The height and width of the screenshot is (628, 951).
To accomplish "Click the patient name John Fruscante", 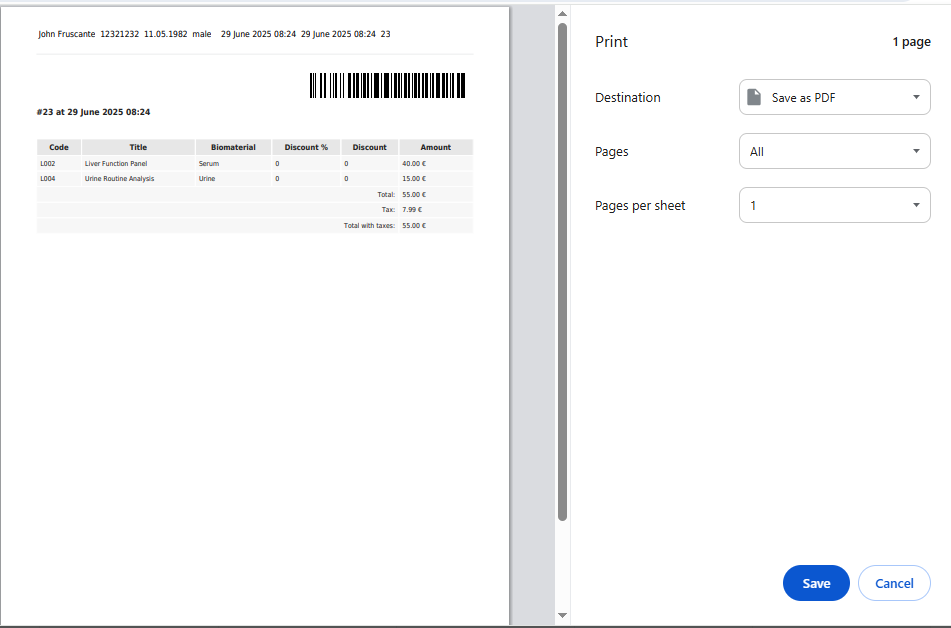I will point(67,34).
